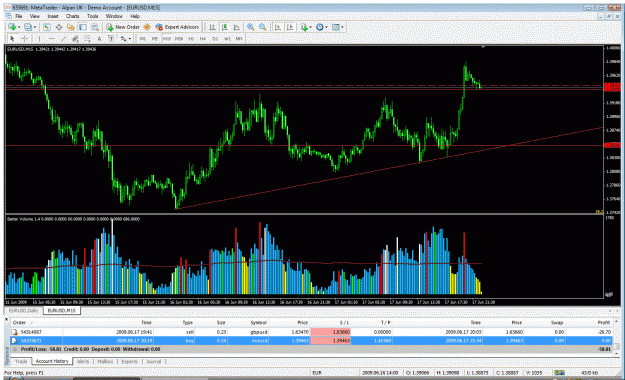Click the Zoom Out magnifier icon
Image resolution: width=625 pixels, height=380 pixels.
(263, 27)
